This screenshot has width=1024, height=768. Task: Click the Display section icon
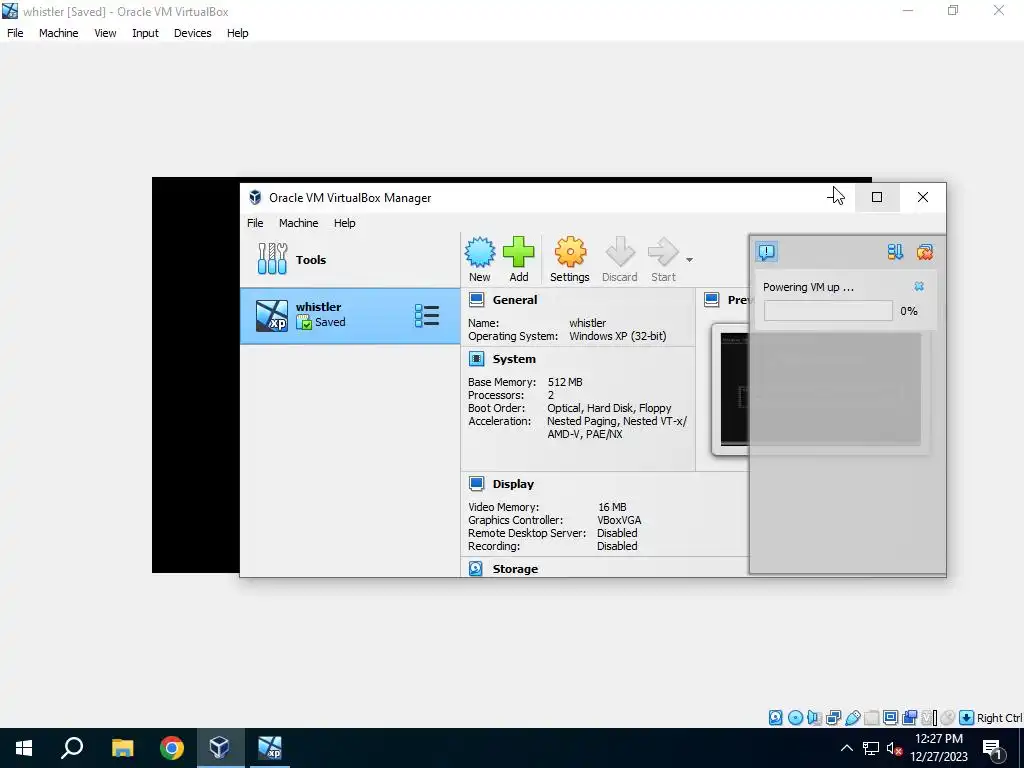477,484
